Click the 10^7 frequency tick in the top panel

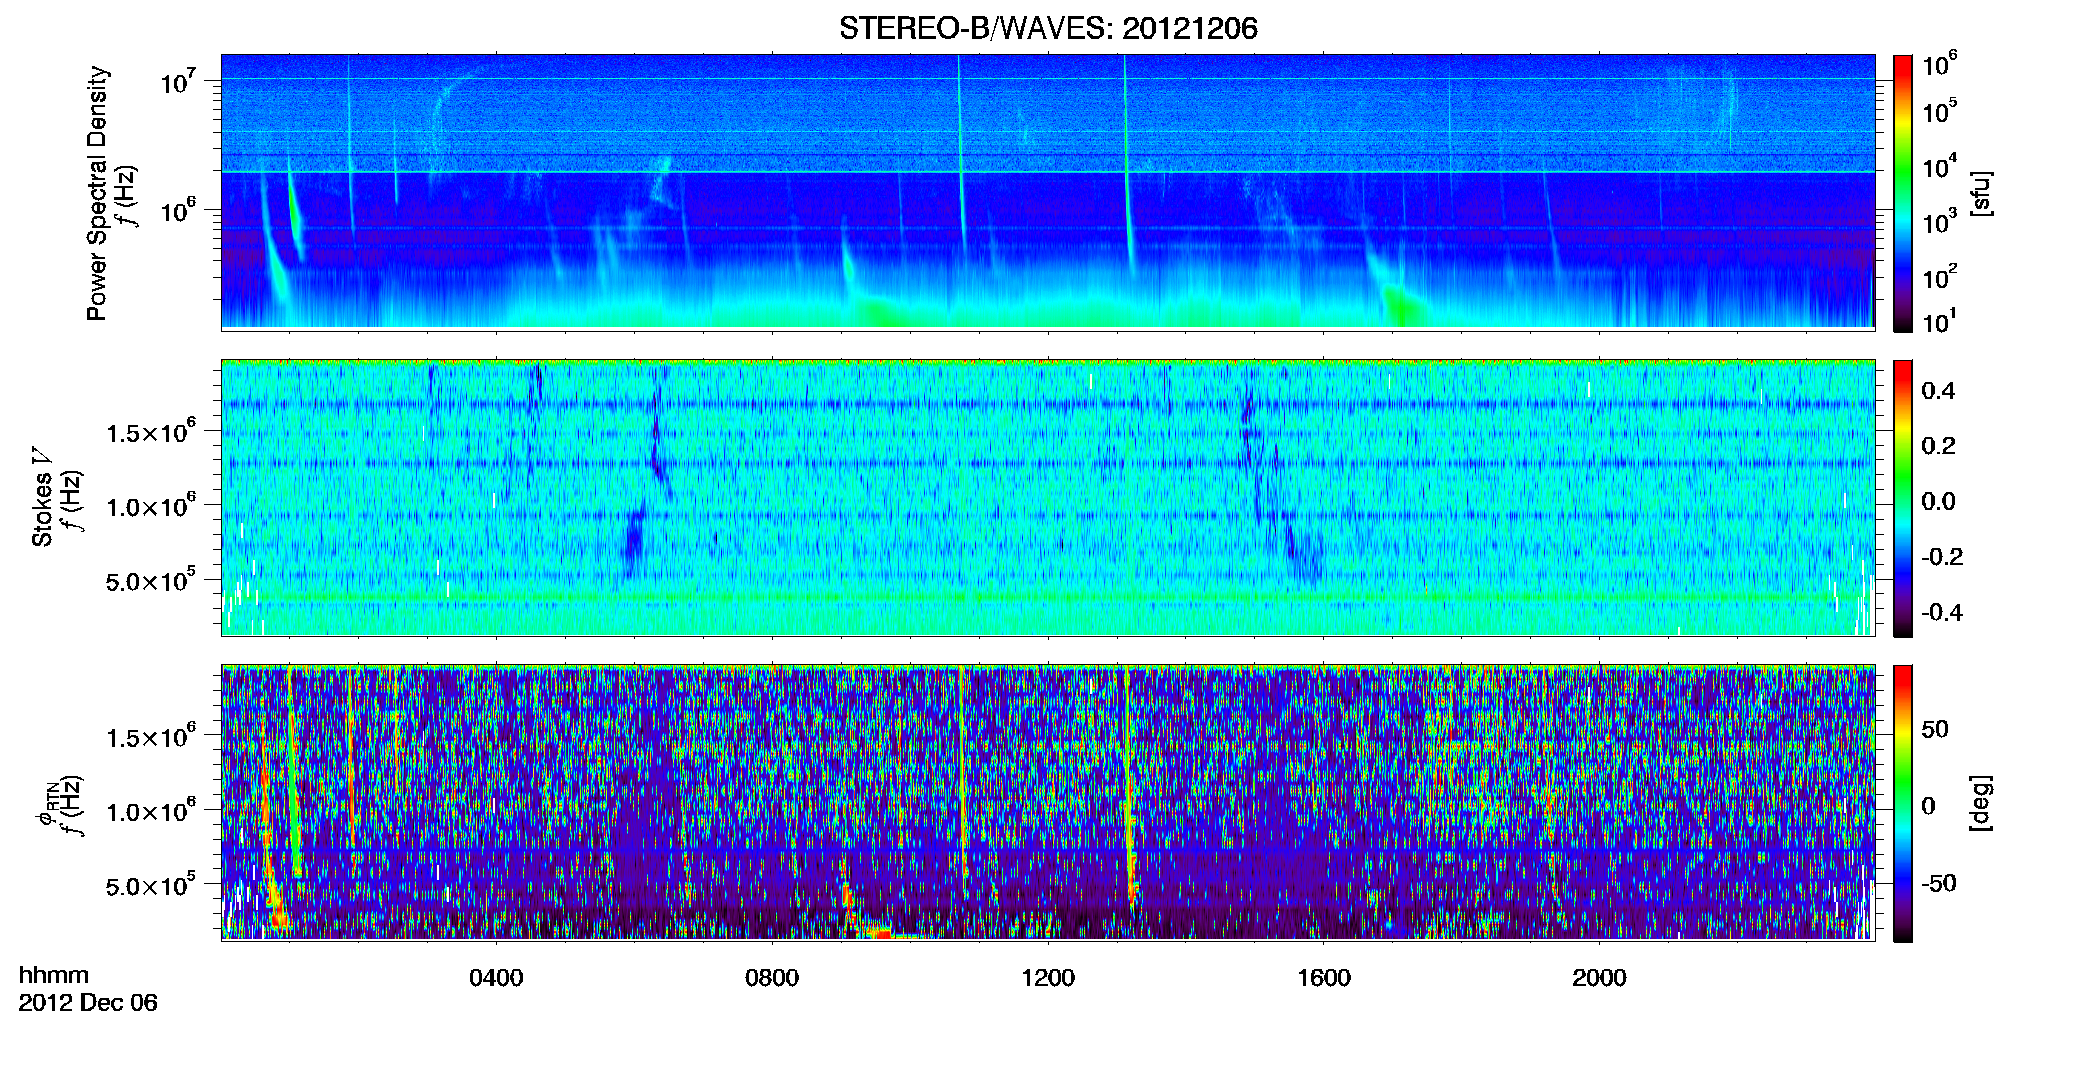click(179, 82)
